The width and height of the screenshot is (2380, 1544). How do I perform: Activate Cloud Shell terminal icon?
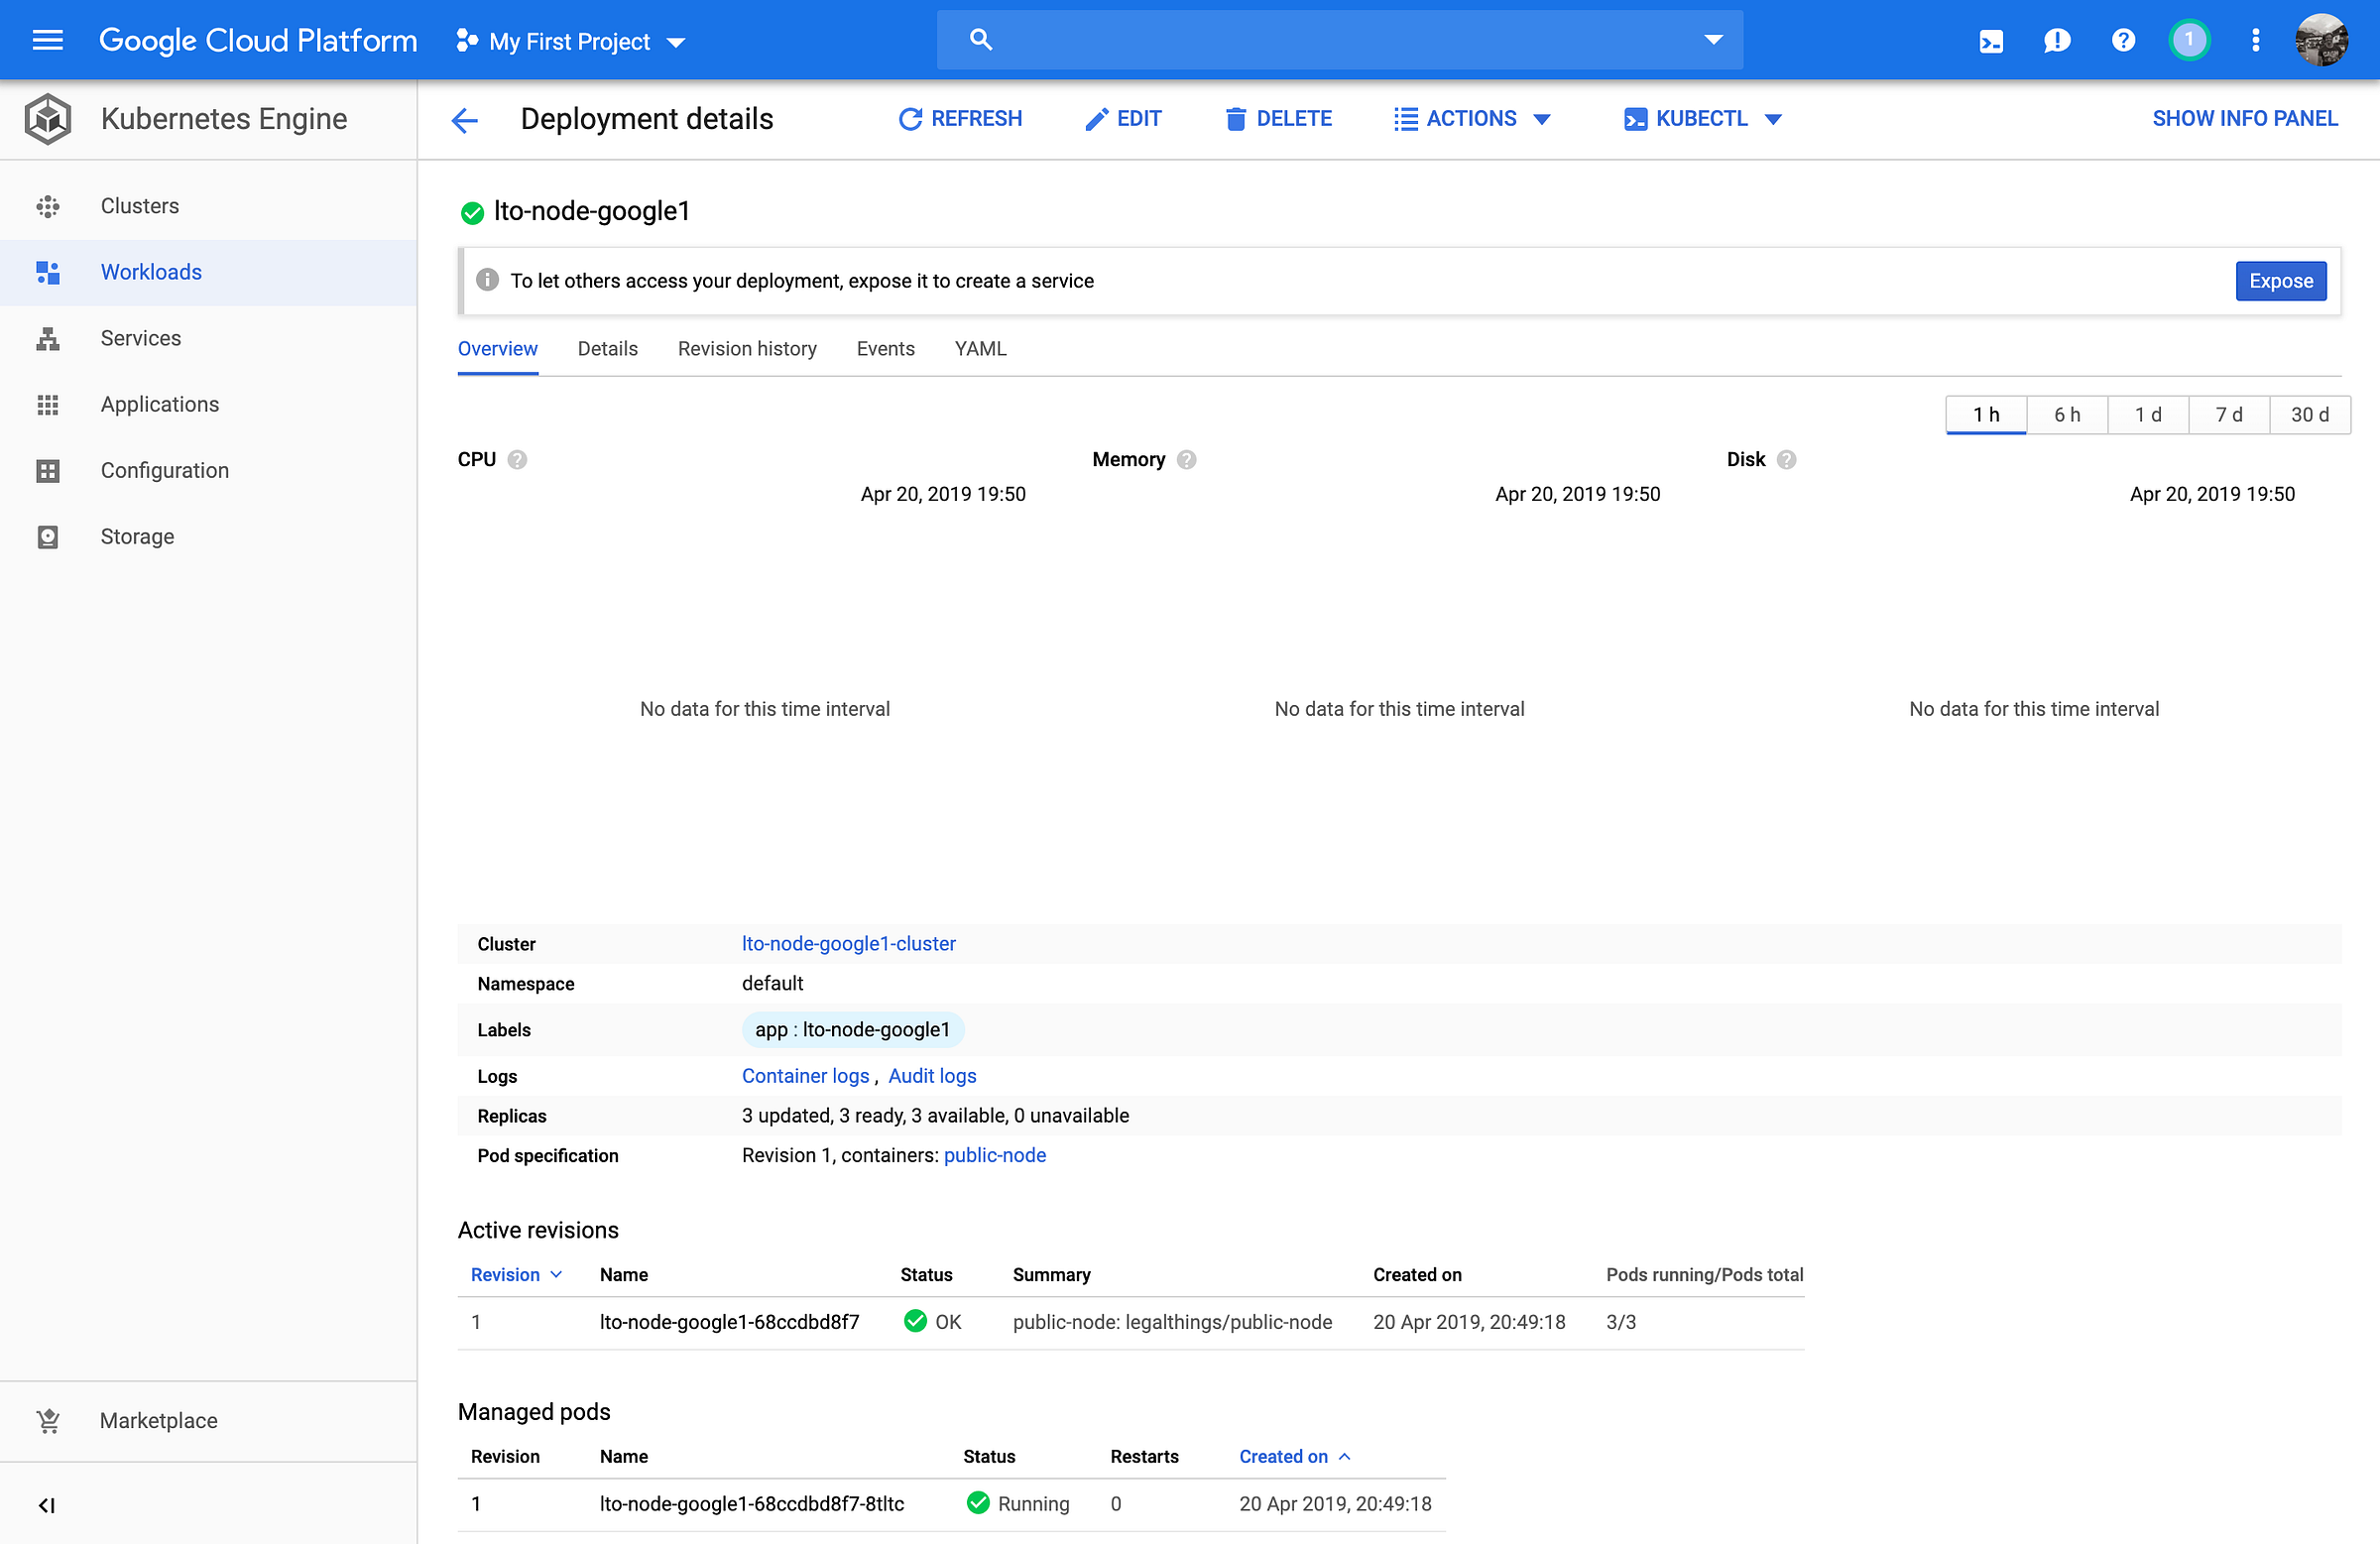(x=1990, y=40)
